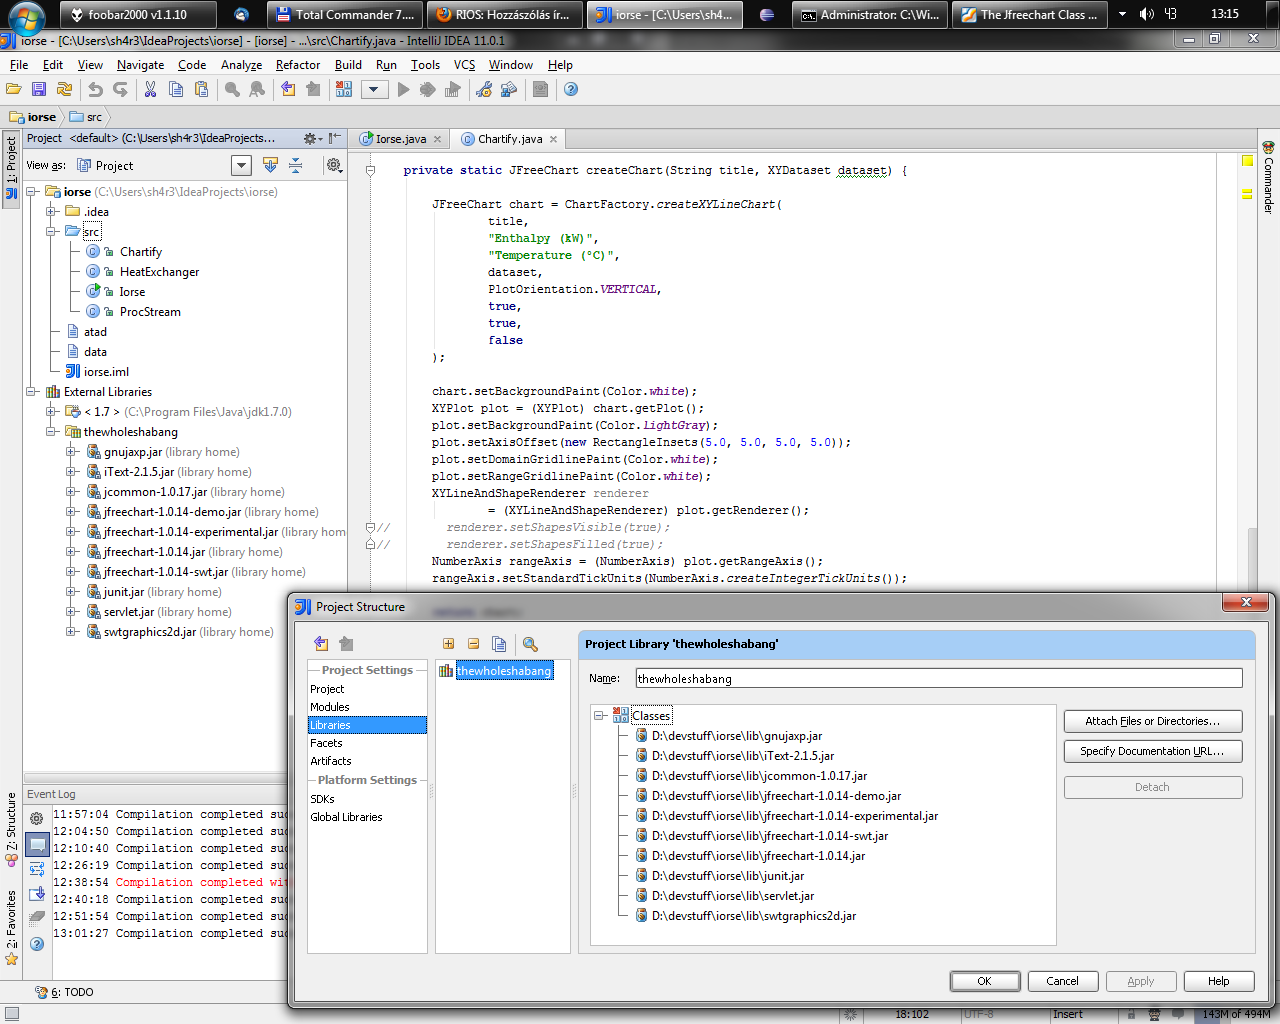The height and width of the screenshot is (1024, 1280).
Task: Click the Copy toolbar icon
Action: click(x=176, y=89)
